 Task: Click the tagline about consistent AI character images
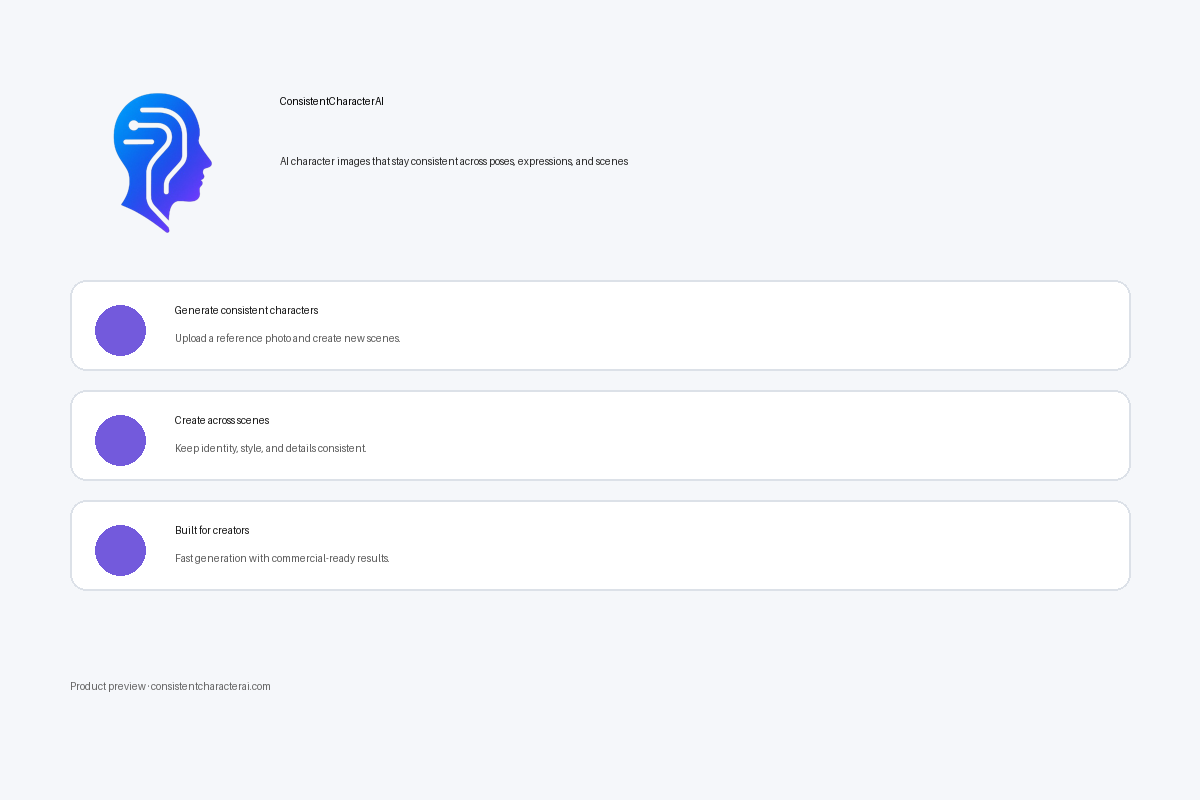tap(454, 161)
